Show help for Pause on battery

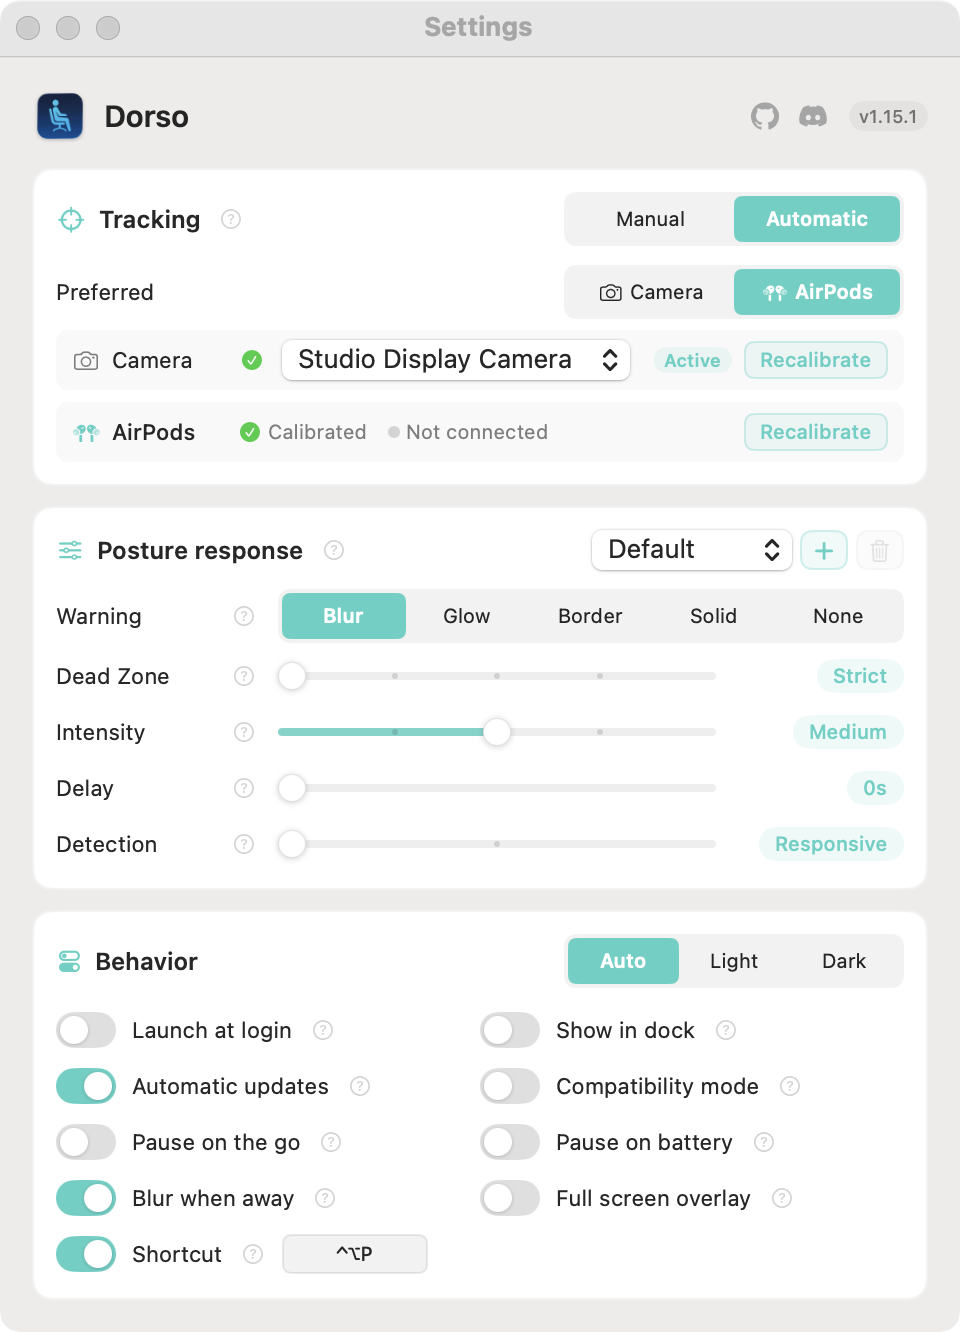pos(764,1142)
